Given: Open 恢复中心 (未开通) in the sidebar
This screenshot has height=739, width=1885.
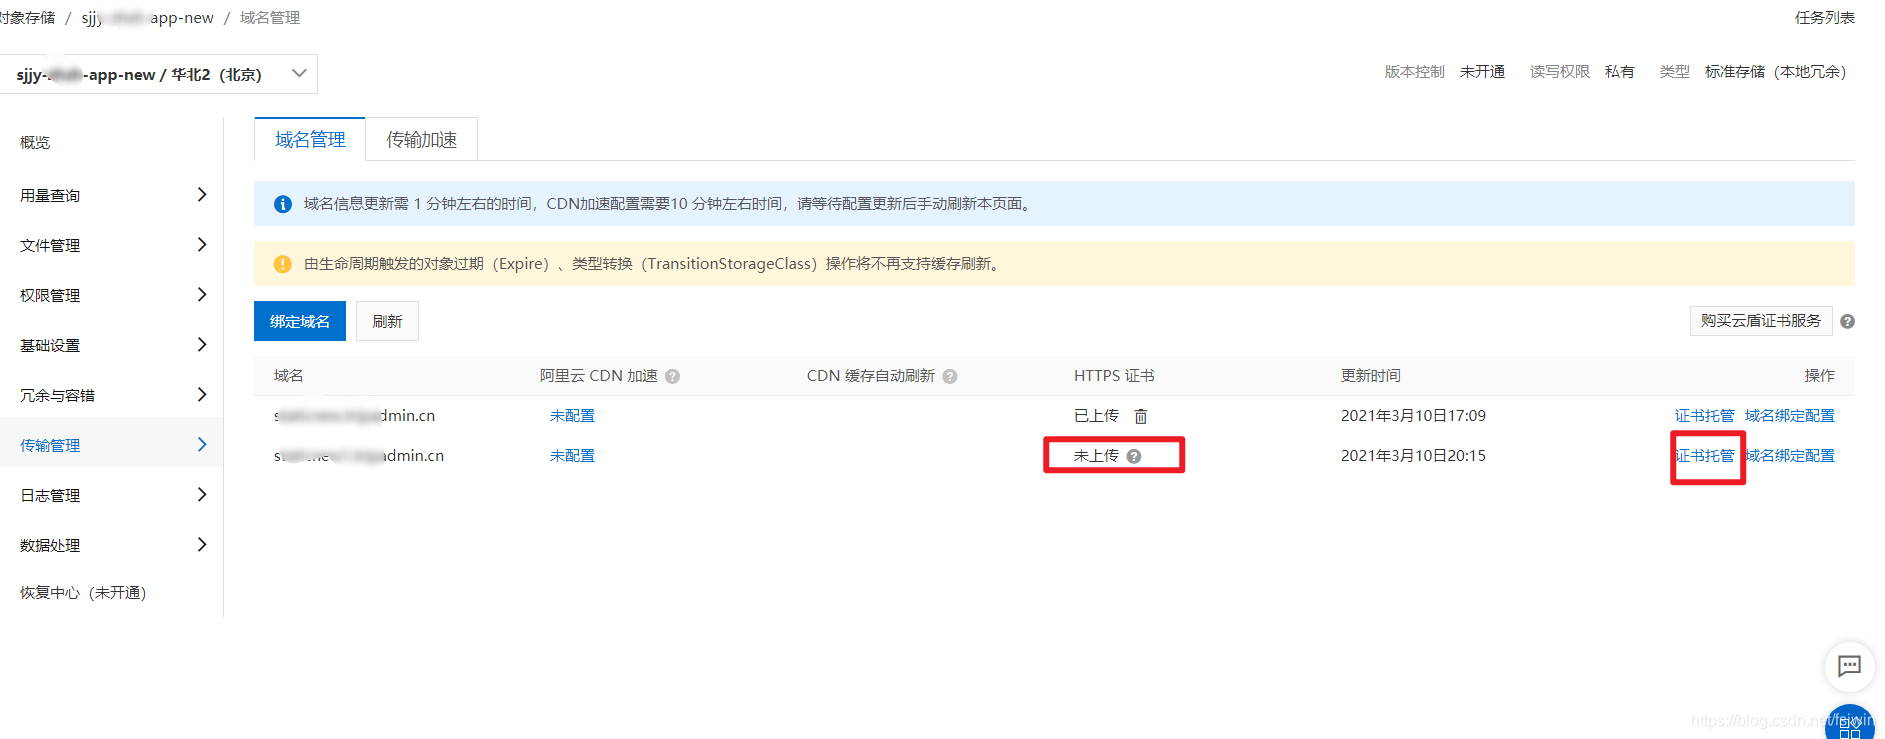Looking at the screenshot, I should (x=83, y=593).
